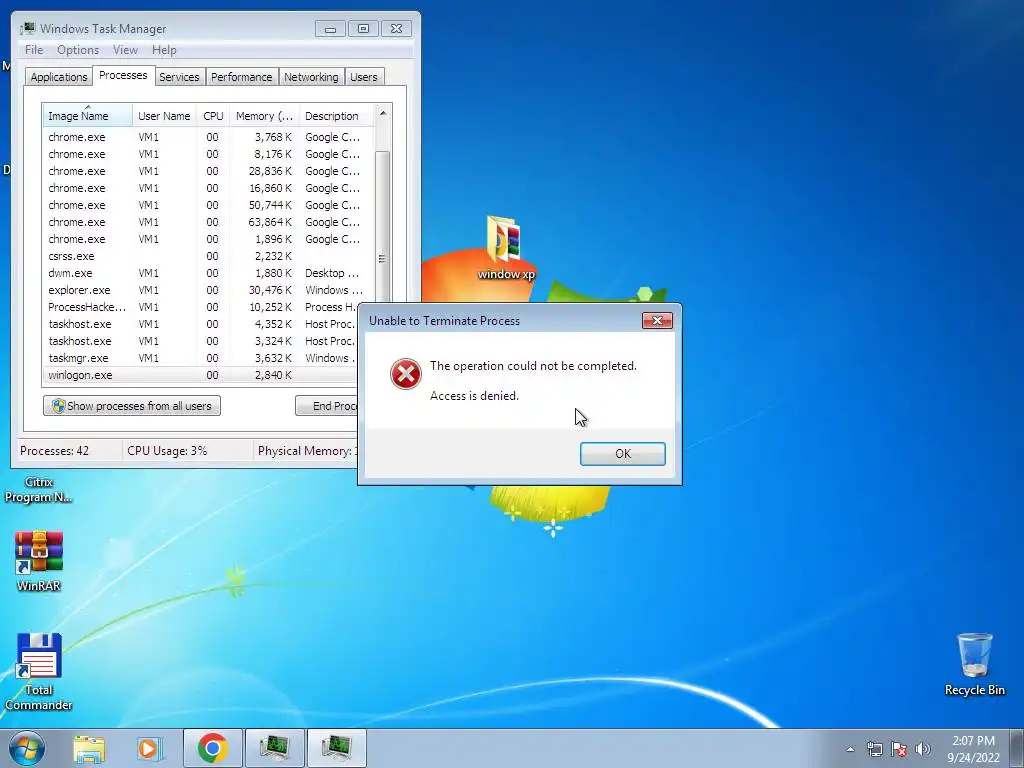Viewport: 1024px width, 768px height.
Task: Select chrome.exe row using 3,768 K
Action: (208, 137)
